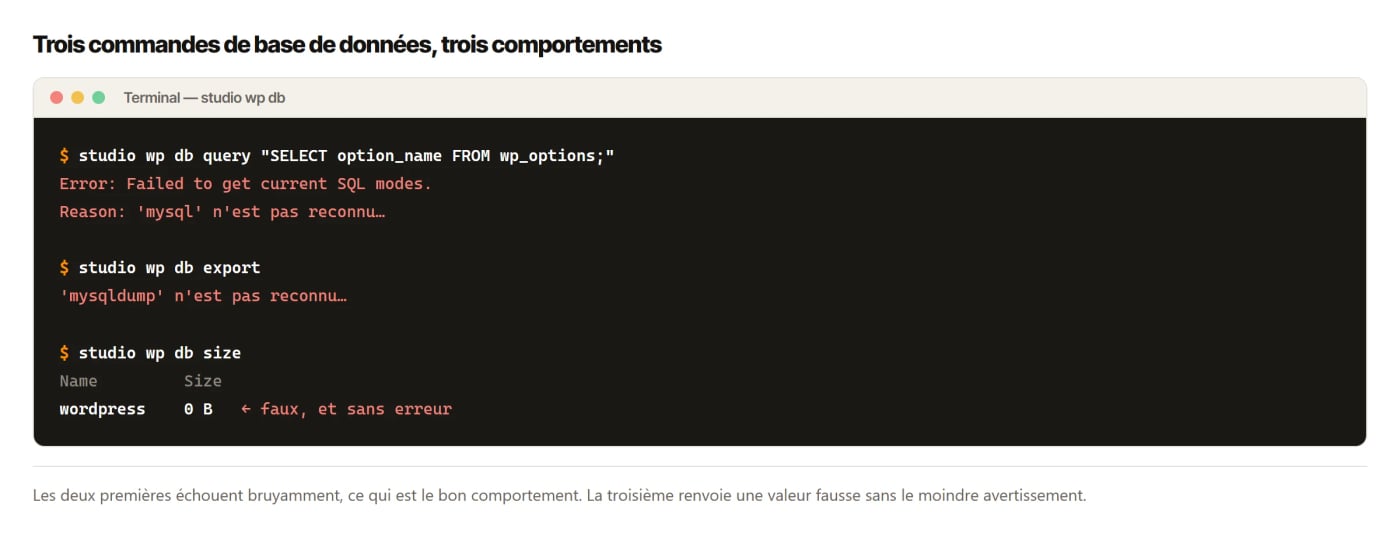Click the '0 B' size value
The width and height of the screenshot is (1400, 537).
point(198,409)
